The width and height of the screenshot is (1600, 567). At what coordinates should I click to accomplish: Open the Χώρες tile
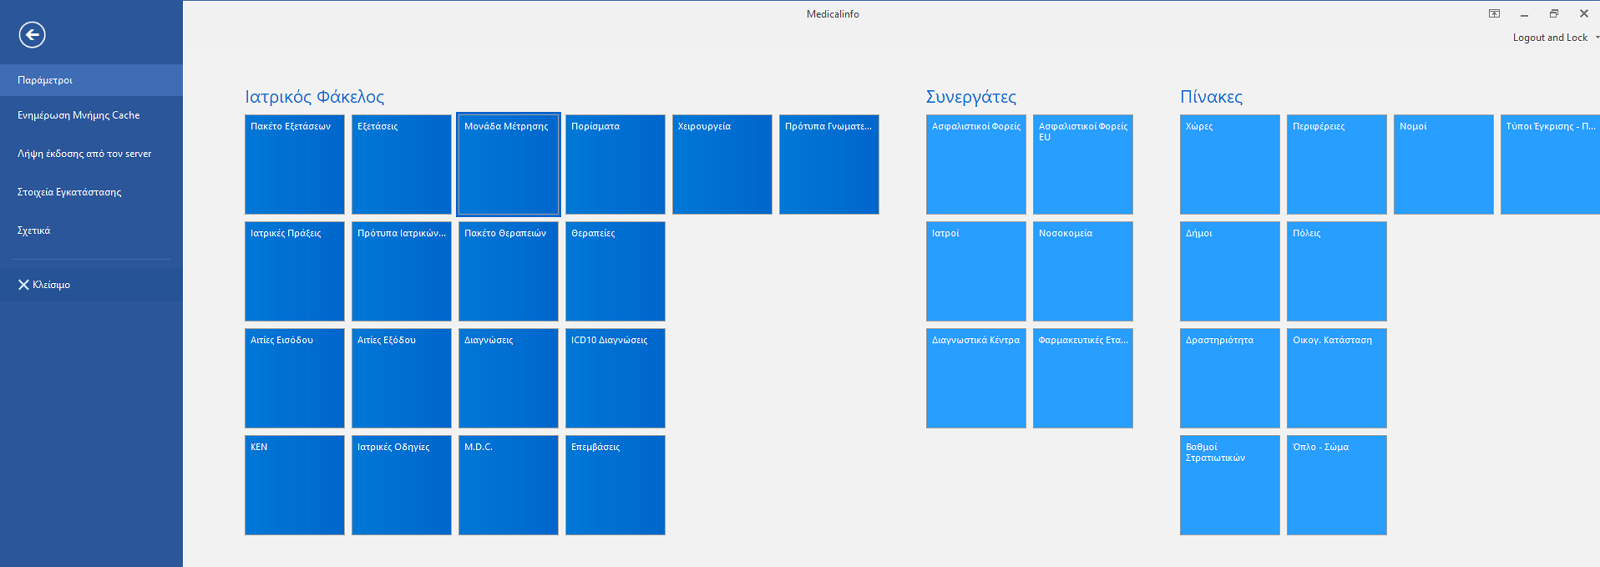point(1229,164)
